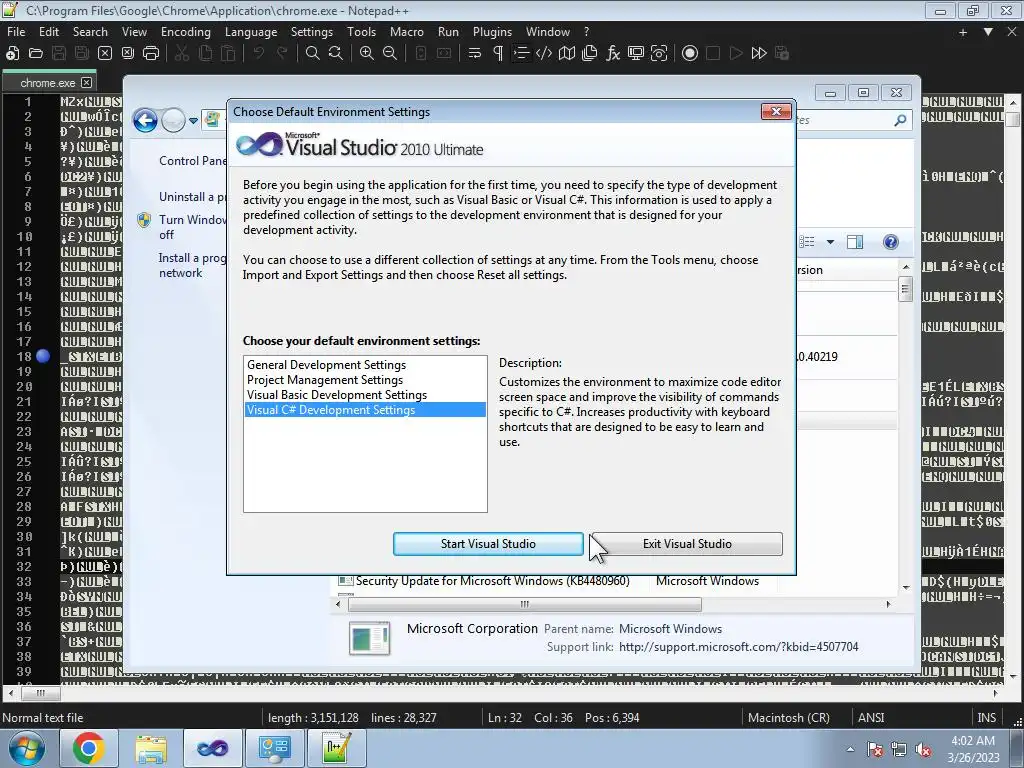Click the bookmark dot on line 18
Screen dimensions: 1024x768
click(43, 357)
